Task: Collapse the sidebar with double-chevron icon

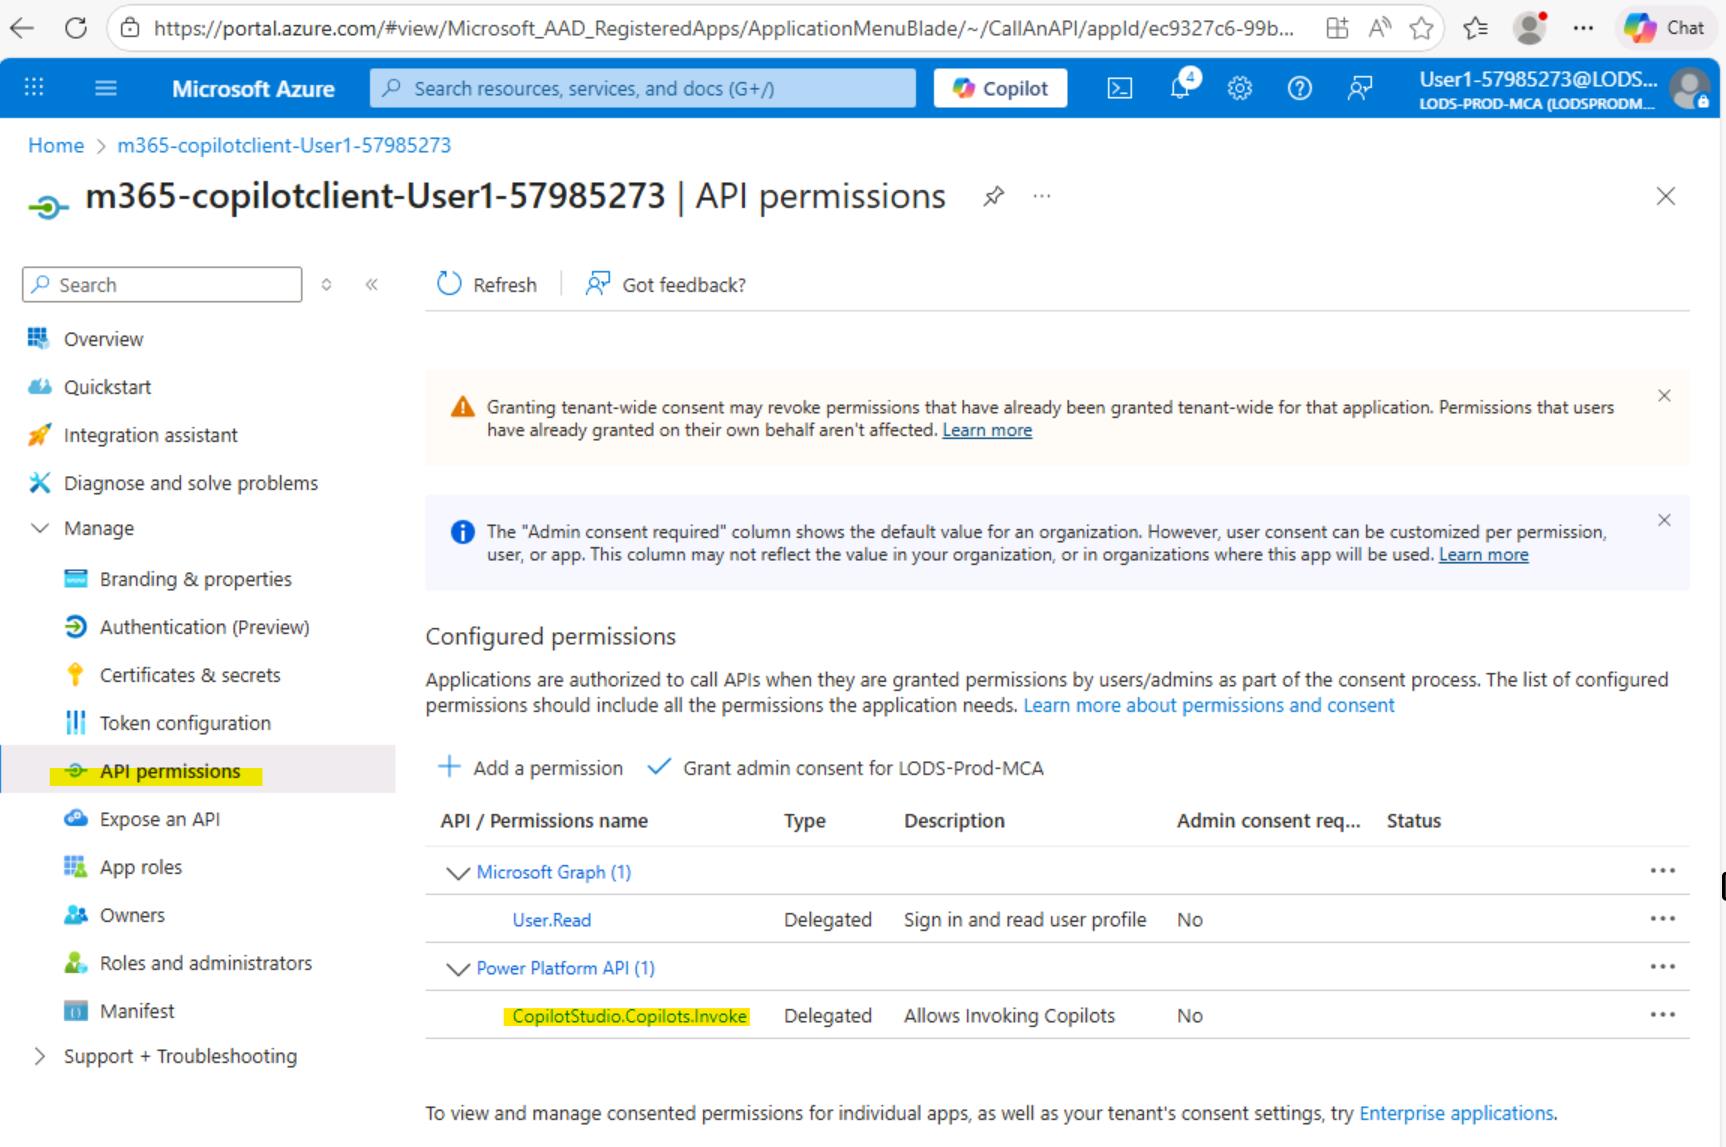Action: (x=372, y=284)
